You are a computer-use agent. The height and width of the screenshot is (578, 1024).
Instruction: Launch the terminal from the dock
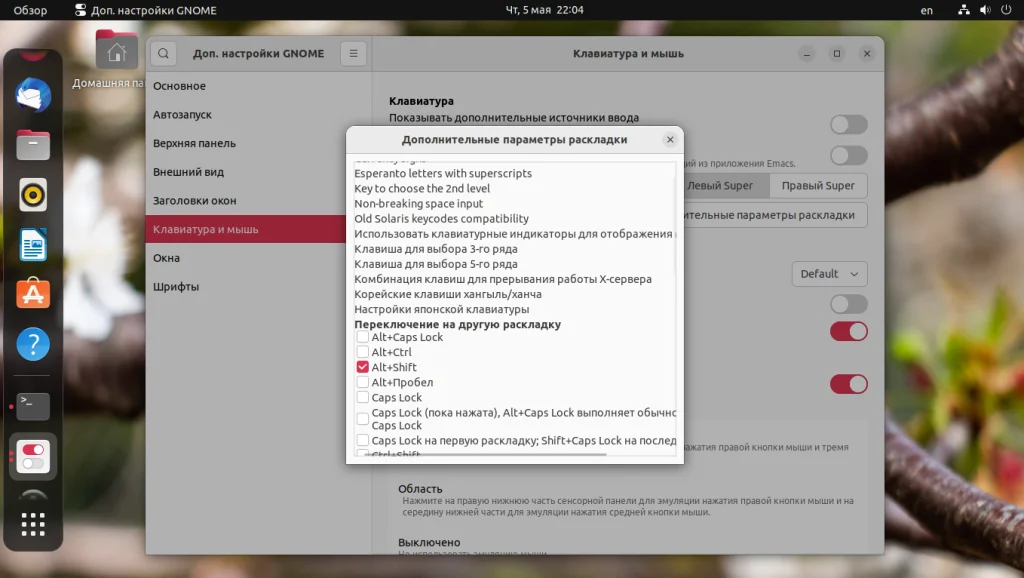pos(33,407)
